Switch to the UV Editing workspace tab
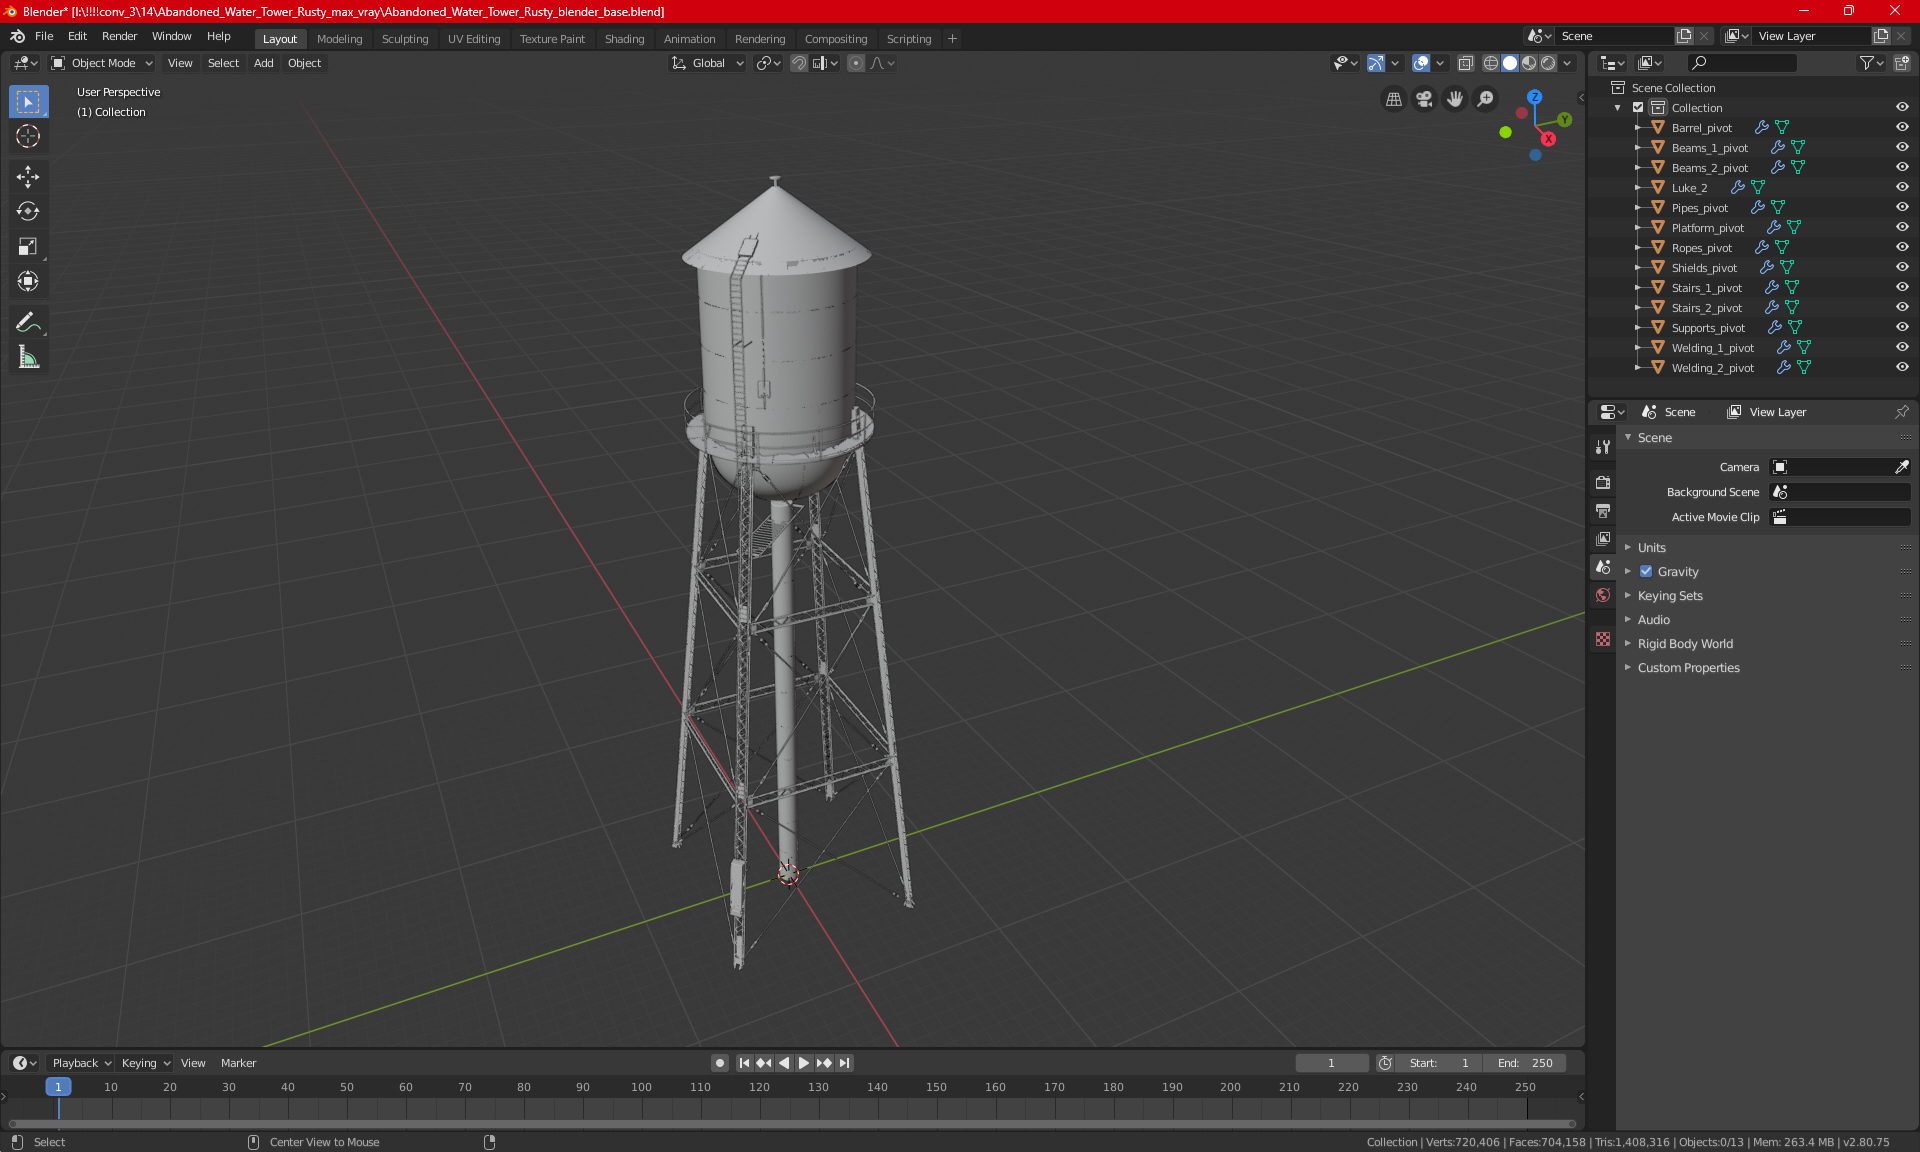Image resolution: width=1920 pixels, height=1152 pixels. (474, 39)
